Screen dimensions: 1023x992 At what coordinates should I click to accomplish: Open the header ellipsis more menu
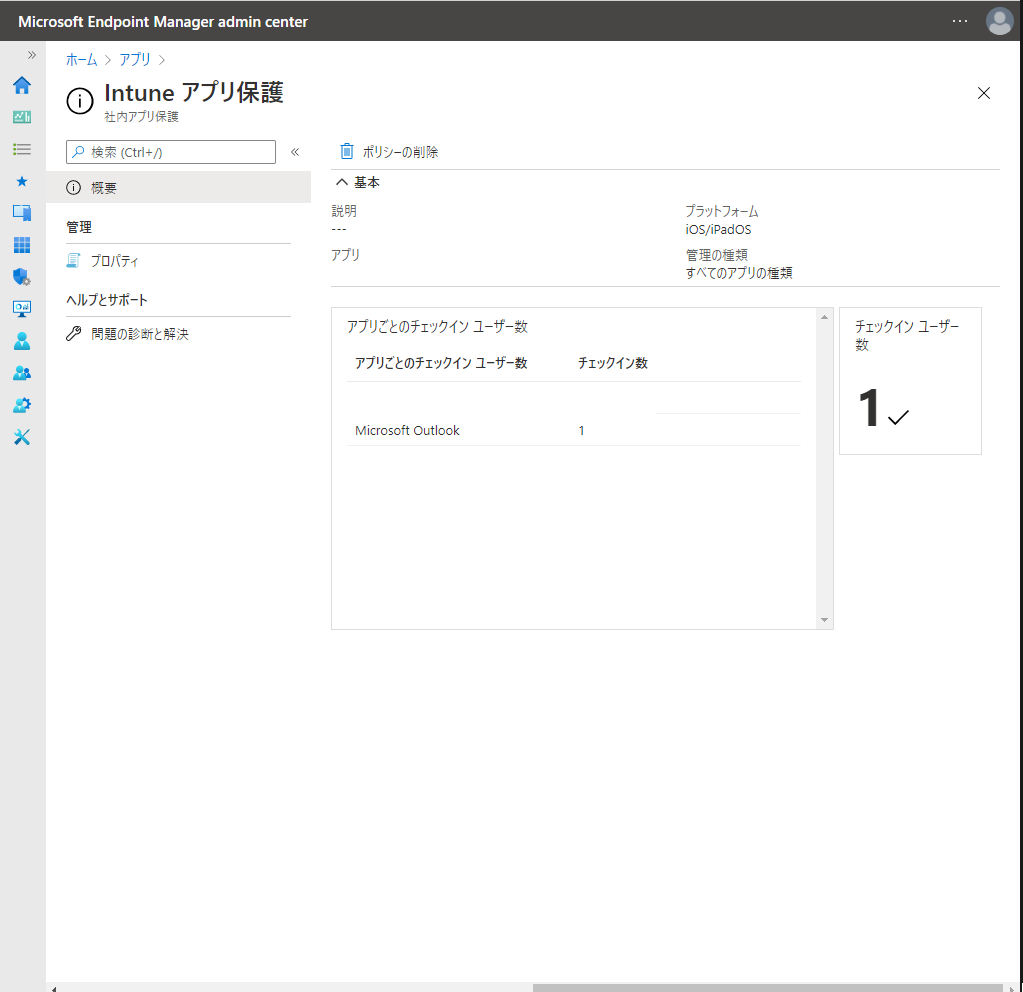(960, 21)
